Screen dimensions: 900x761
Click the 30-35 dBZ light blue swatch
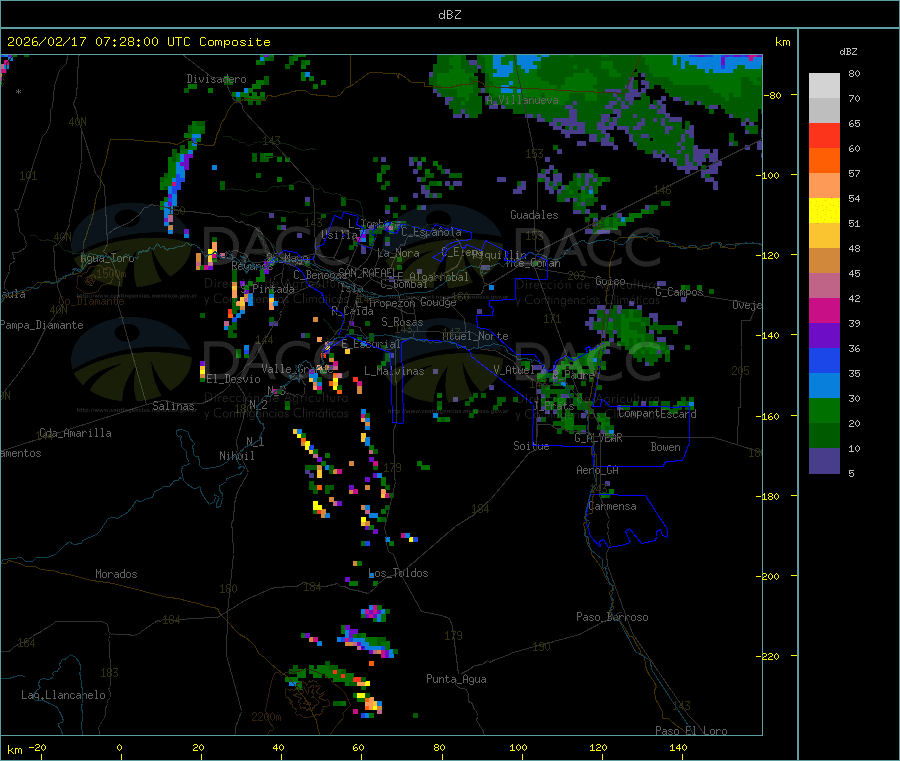824,386
